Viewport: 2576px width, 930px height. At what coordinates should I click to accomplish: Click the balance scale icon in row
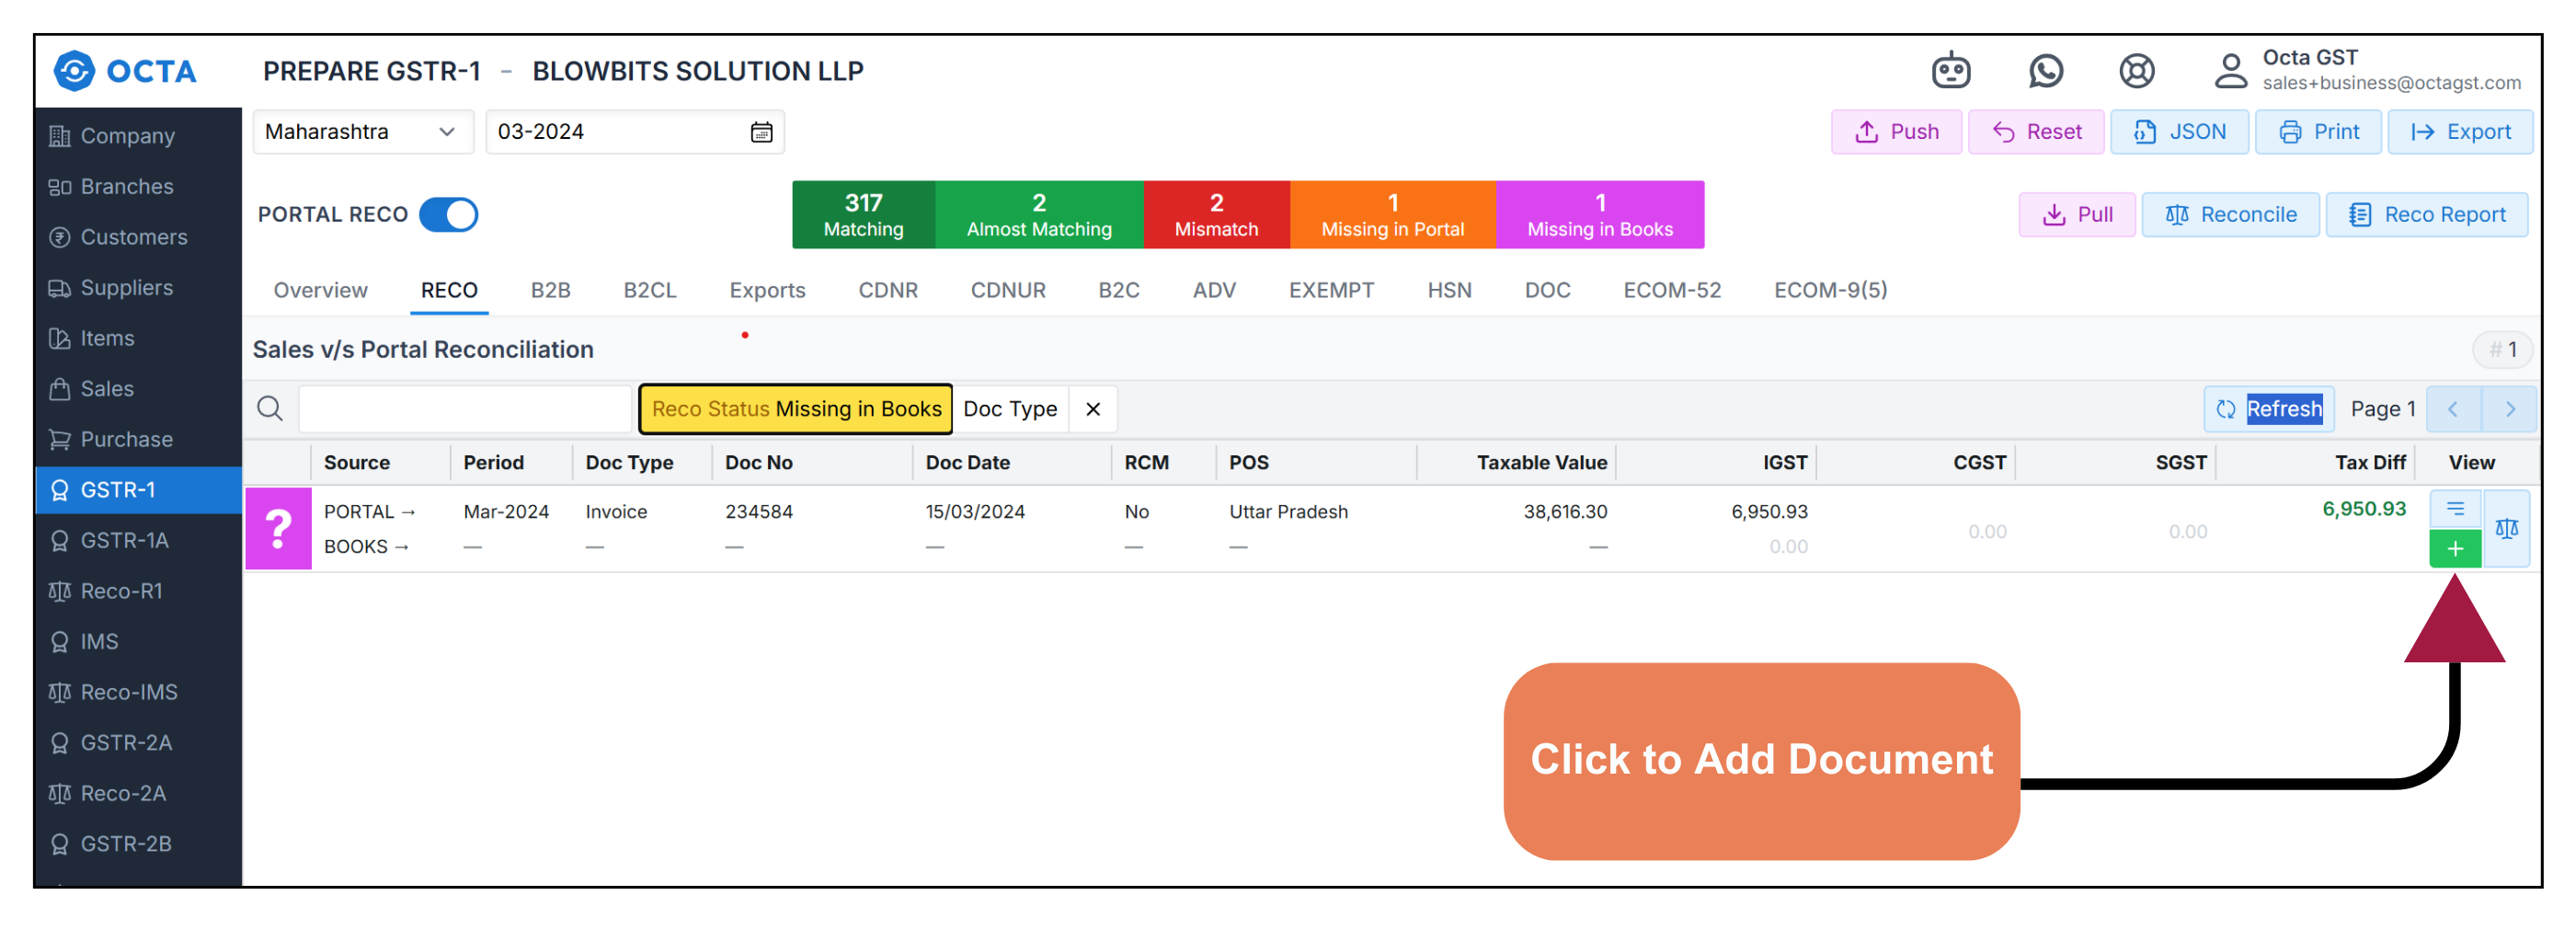click(x=2506, y=529)
